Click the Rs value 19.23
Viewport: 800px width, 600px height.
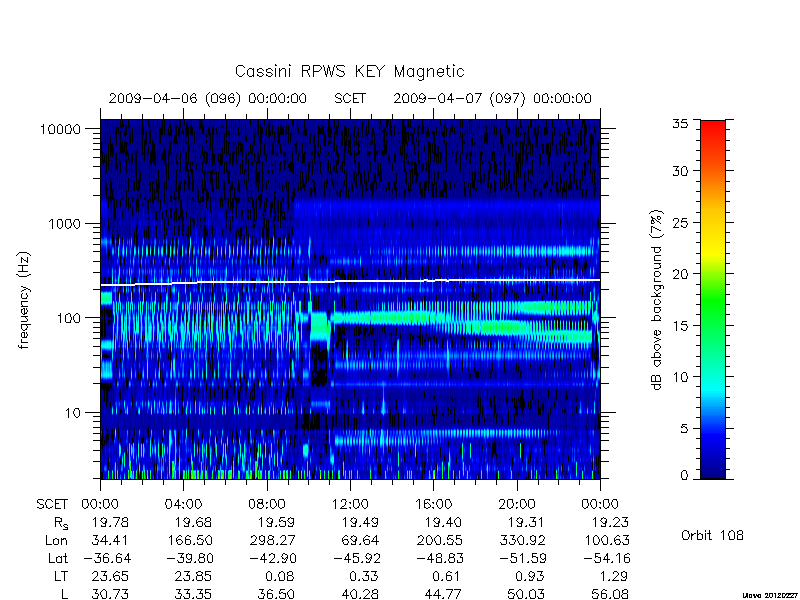click(x=610, y=522)
